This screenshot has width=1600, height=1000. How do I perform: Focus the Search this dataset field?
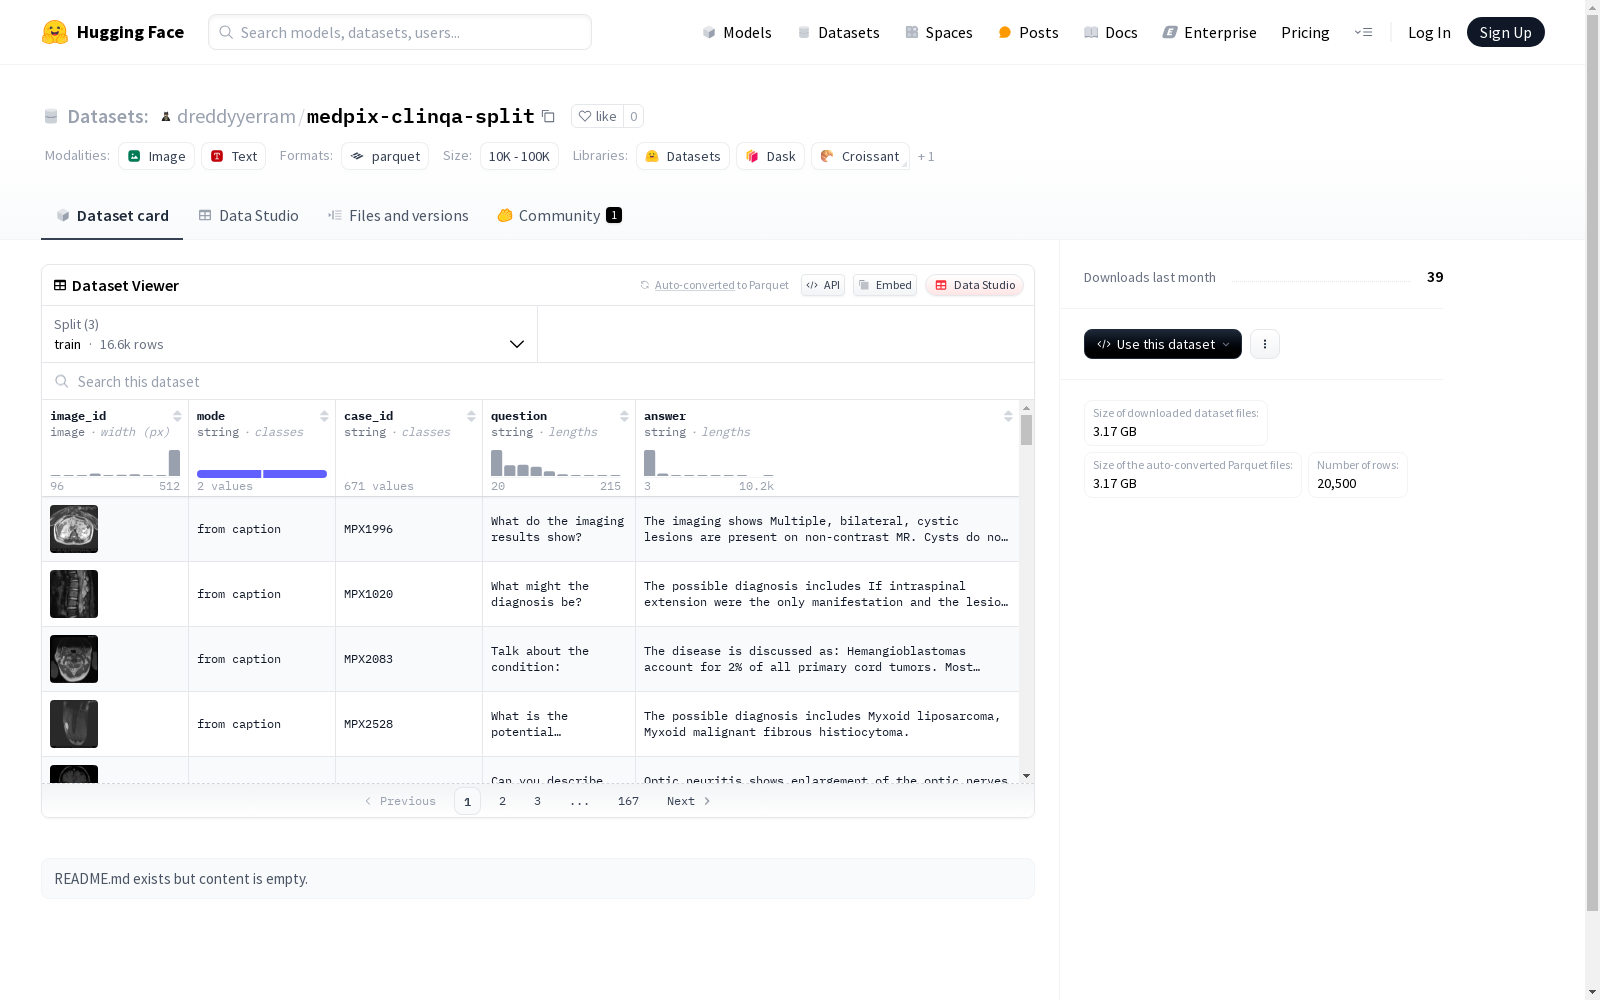538,381
